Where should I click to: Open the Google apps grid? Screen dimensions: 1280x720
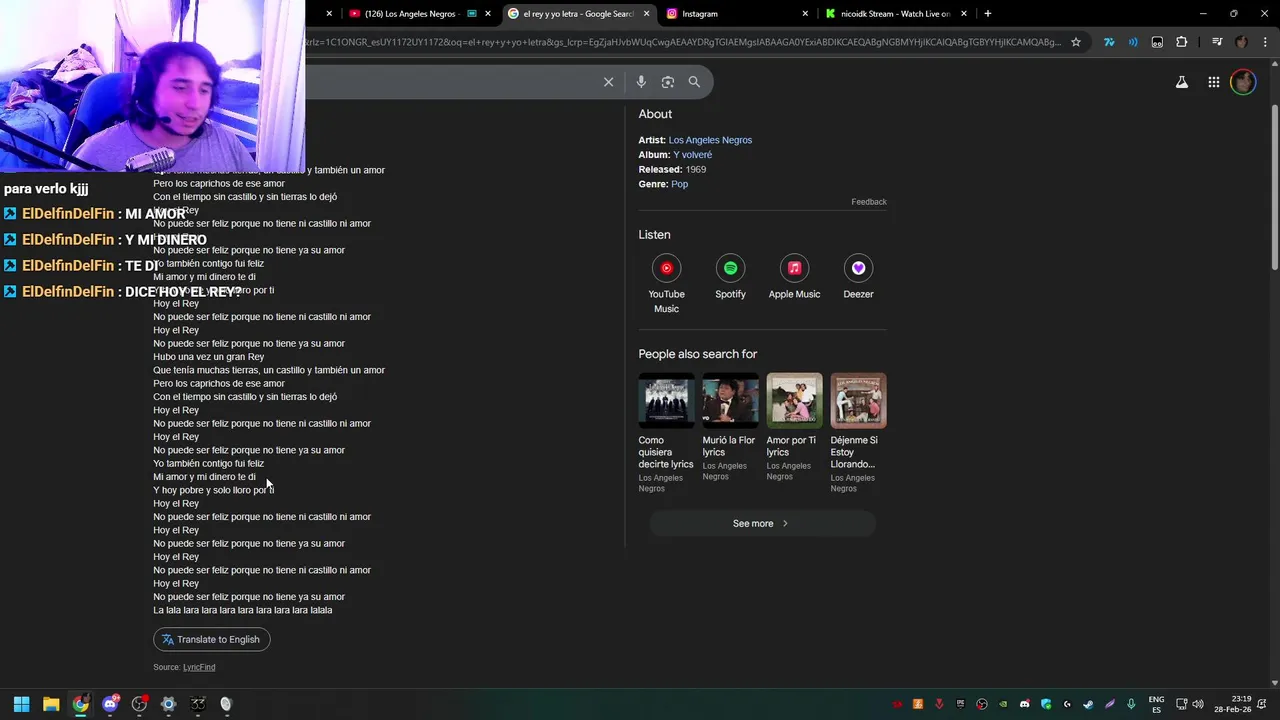coord(1213,82)
